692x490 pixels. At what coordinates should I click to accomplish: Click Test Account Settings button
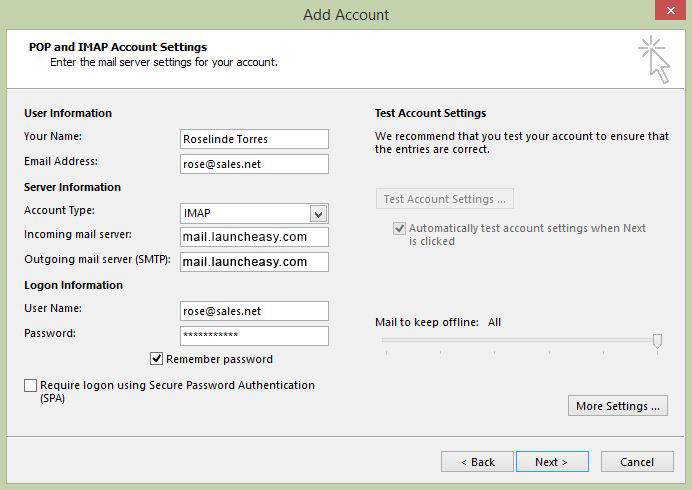point(444,199)
